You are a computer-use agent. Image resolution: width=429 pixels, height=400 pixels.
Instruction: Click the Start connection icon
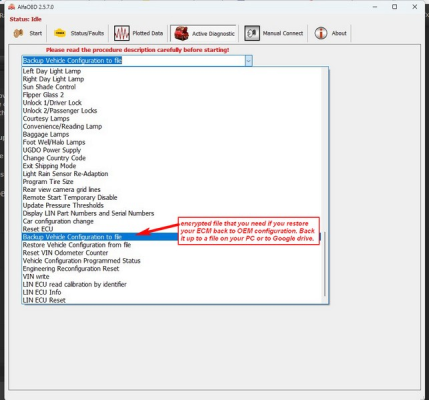pos(18,33)
